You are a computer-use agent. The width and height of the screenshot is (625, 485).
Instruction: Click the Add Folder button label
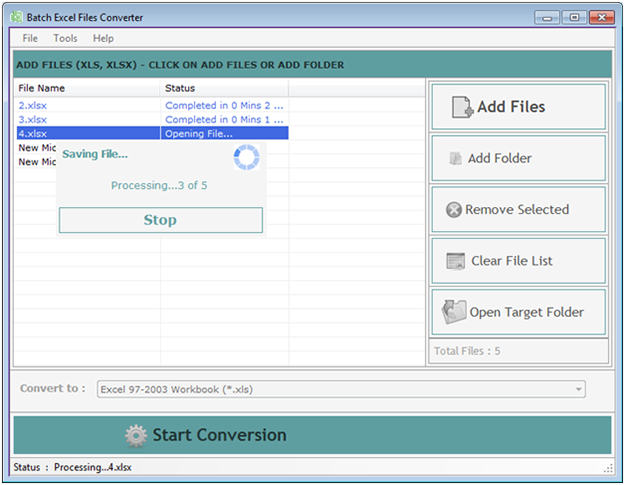click(x=499, y=158)
